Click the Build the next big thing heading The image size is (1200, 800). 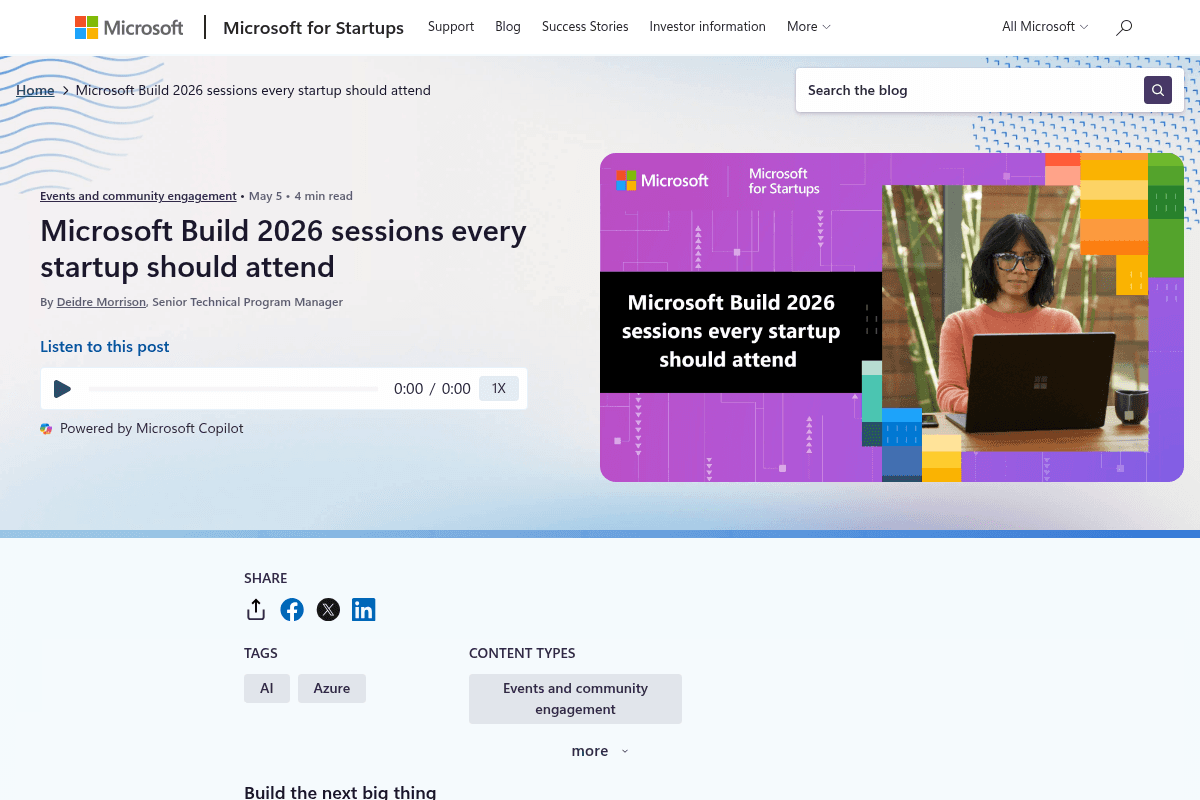click(340, 792)
